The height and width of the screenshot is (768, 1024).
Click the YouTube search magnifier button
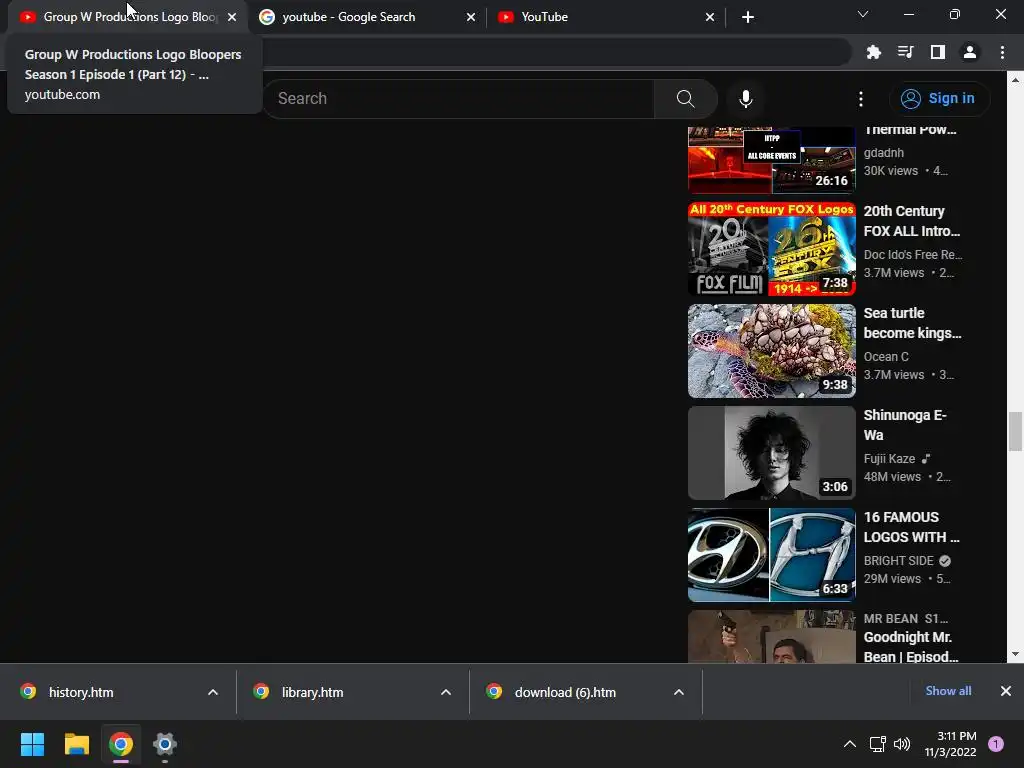click(x=685, y=99)
